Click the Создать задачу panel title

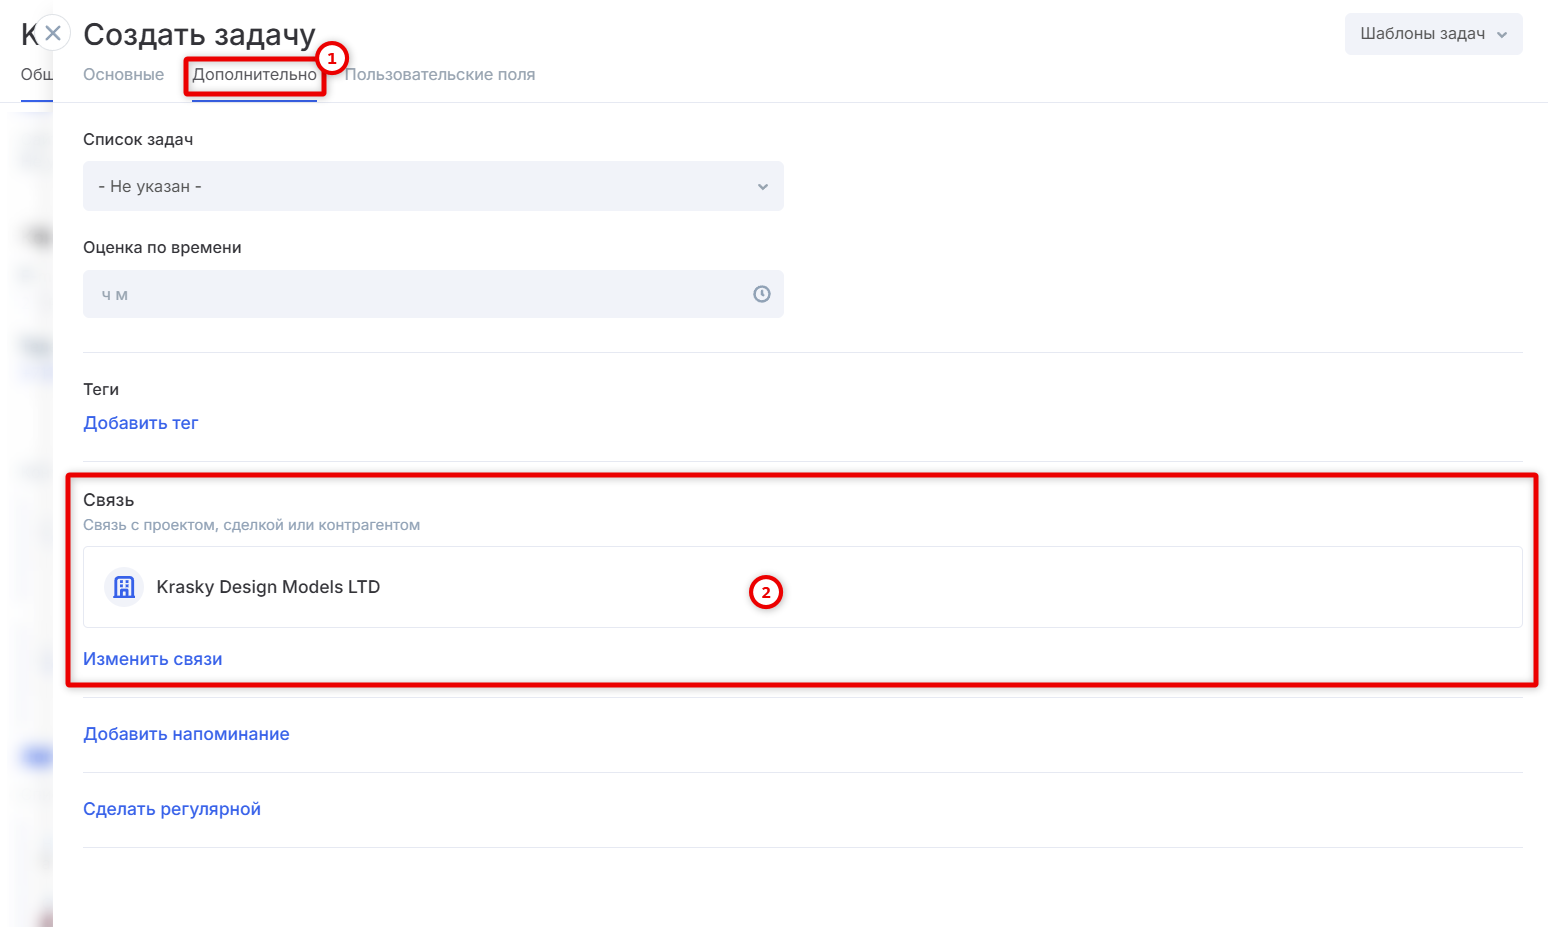click(200, 35)
